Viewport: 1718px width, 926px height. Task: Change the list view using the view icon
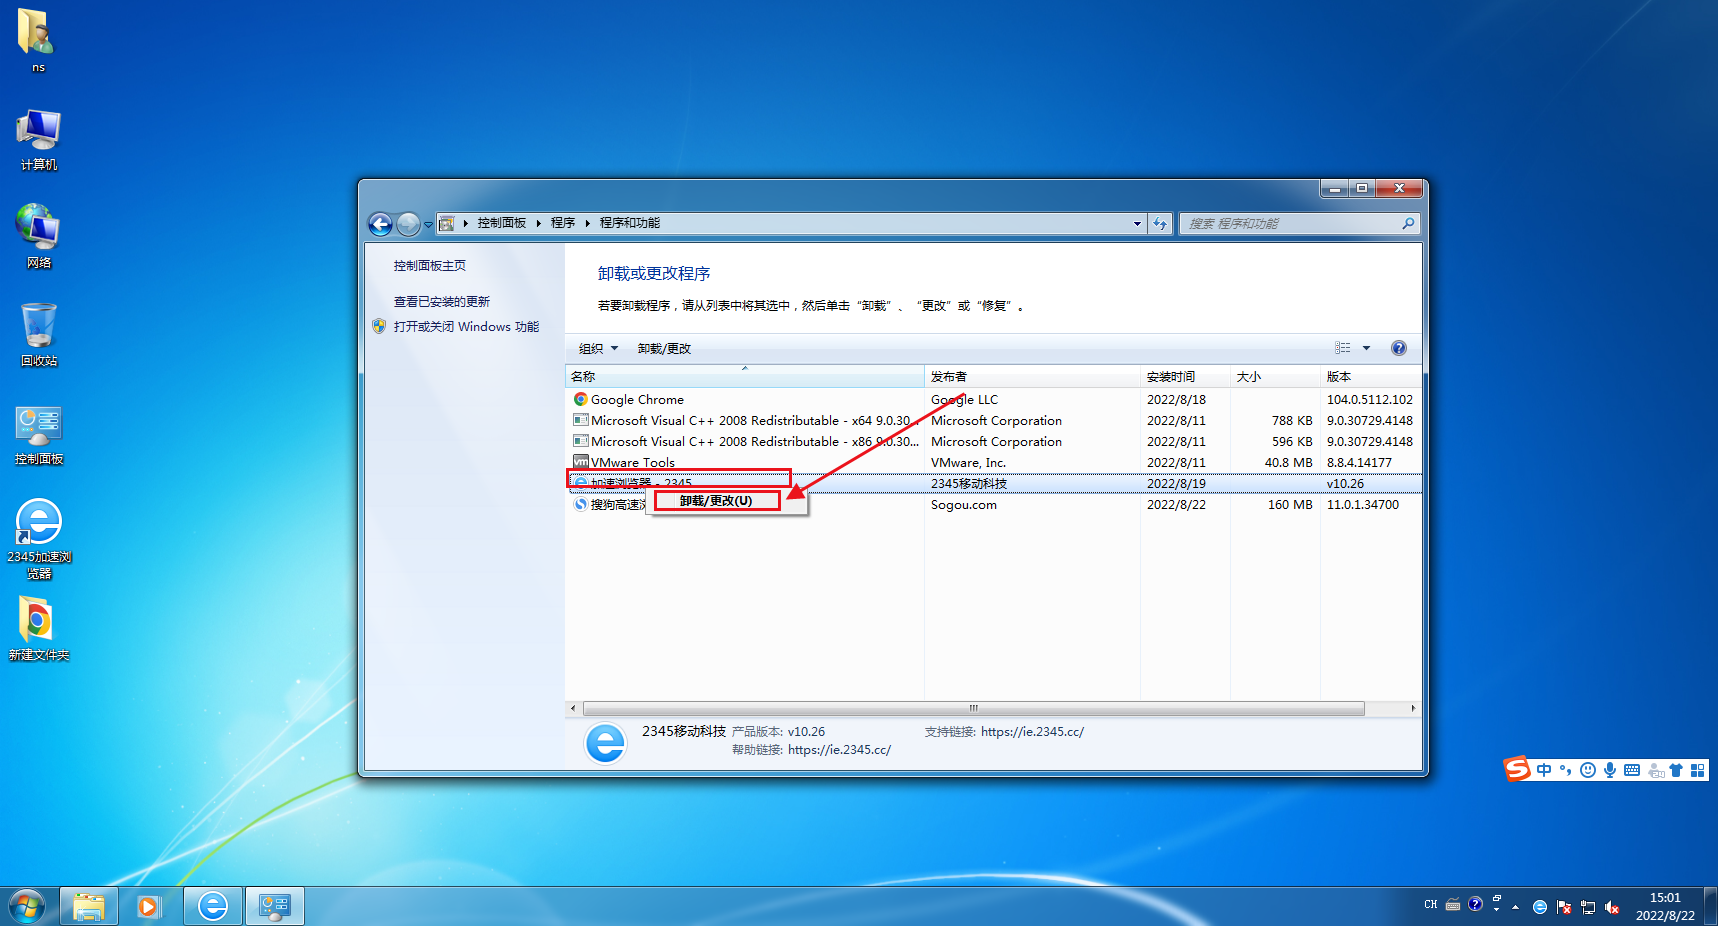coord(1343,348)
